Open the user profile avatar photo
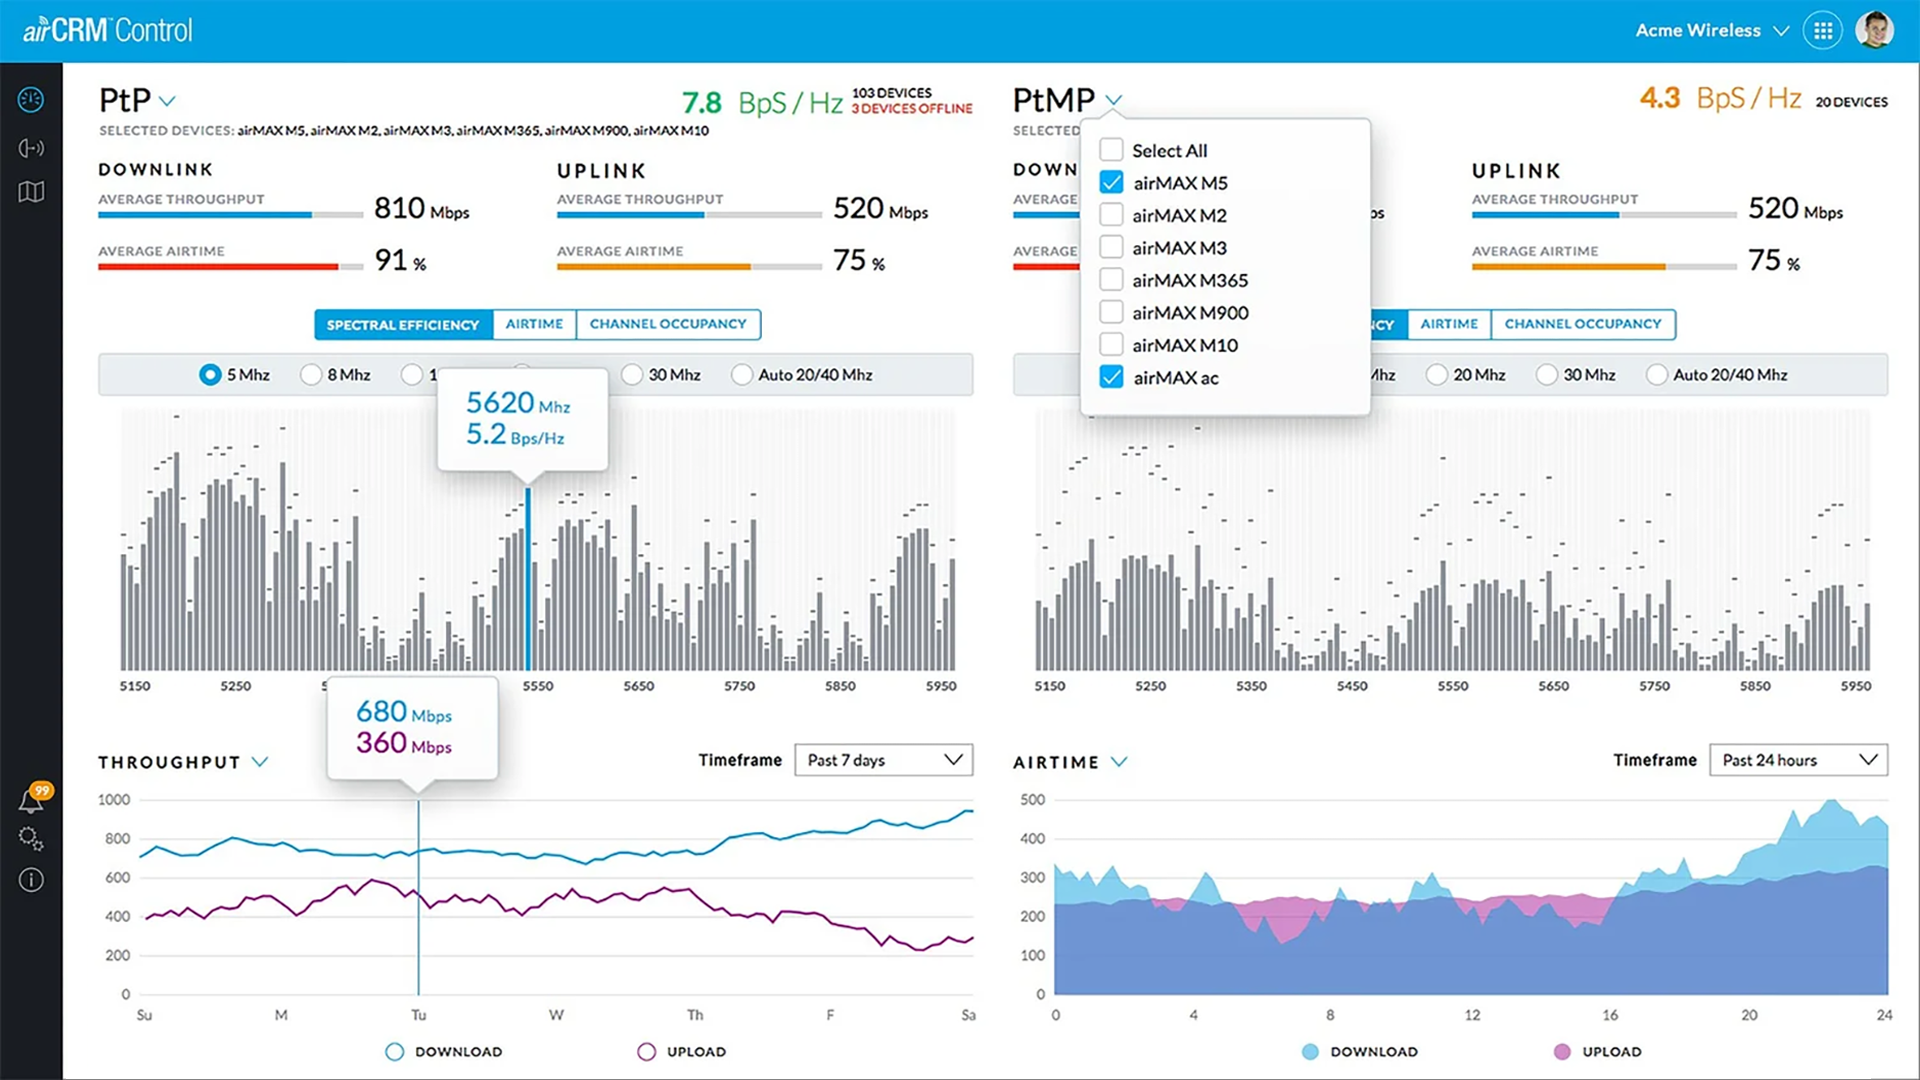The width and height of the screenshot is (1920, 1080). point(1876,30)
